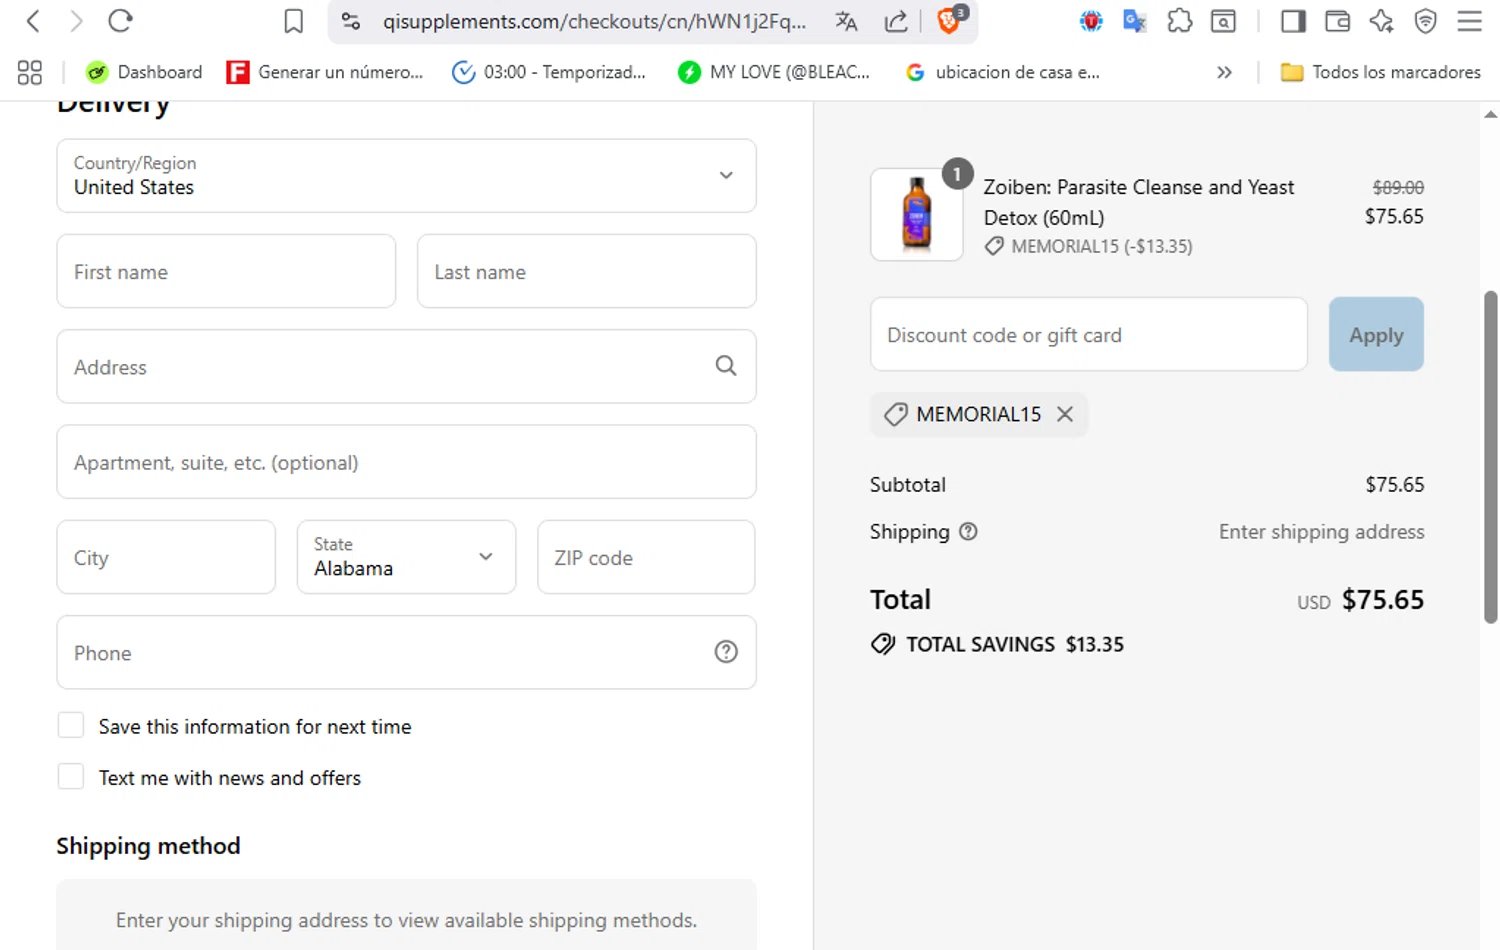
Task: Open the Brave Wallet
Action: click(1337, 21)
